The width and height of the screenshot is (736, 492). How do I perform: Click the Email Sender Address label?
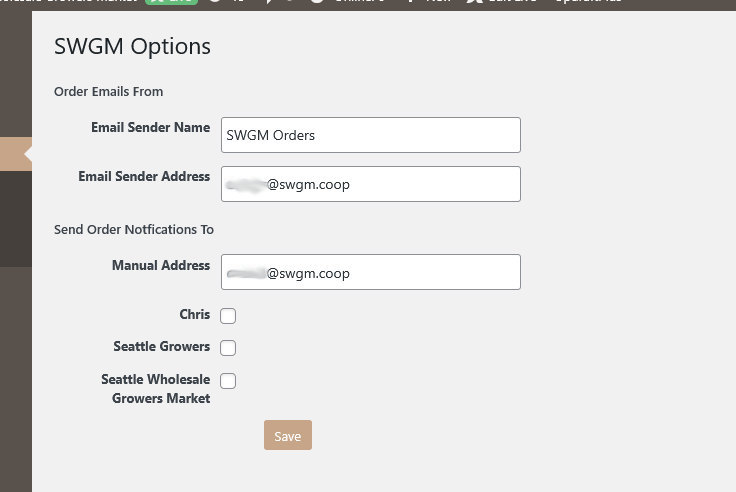click(144, 177)
